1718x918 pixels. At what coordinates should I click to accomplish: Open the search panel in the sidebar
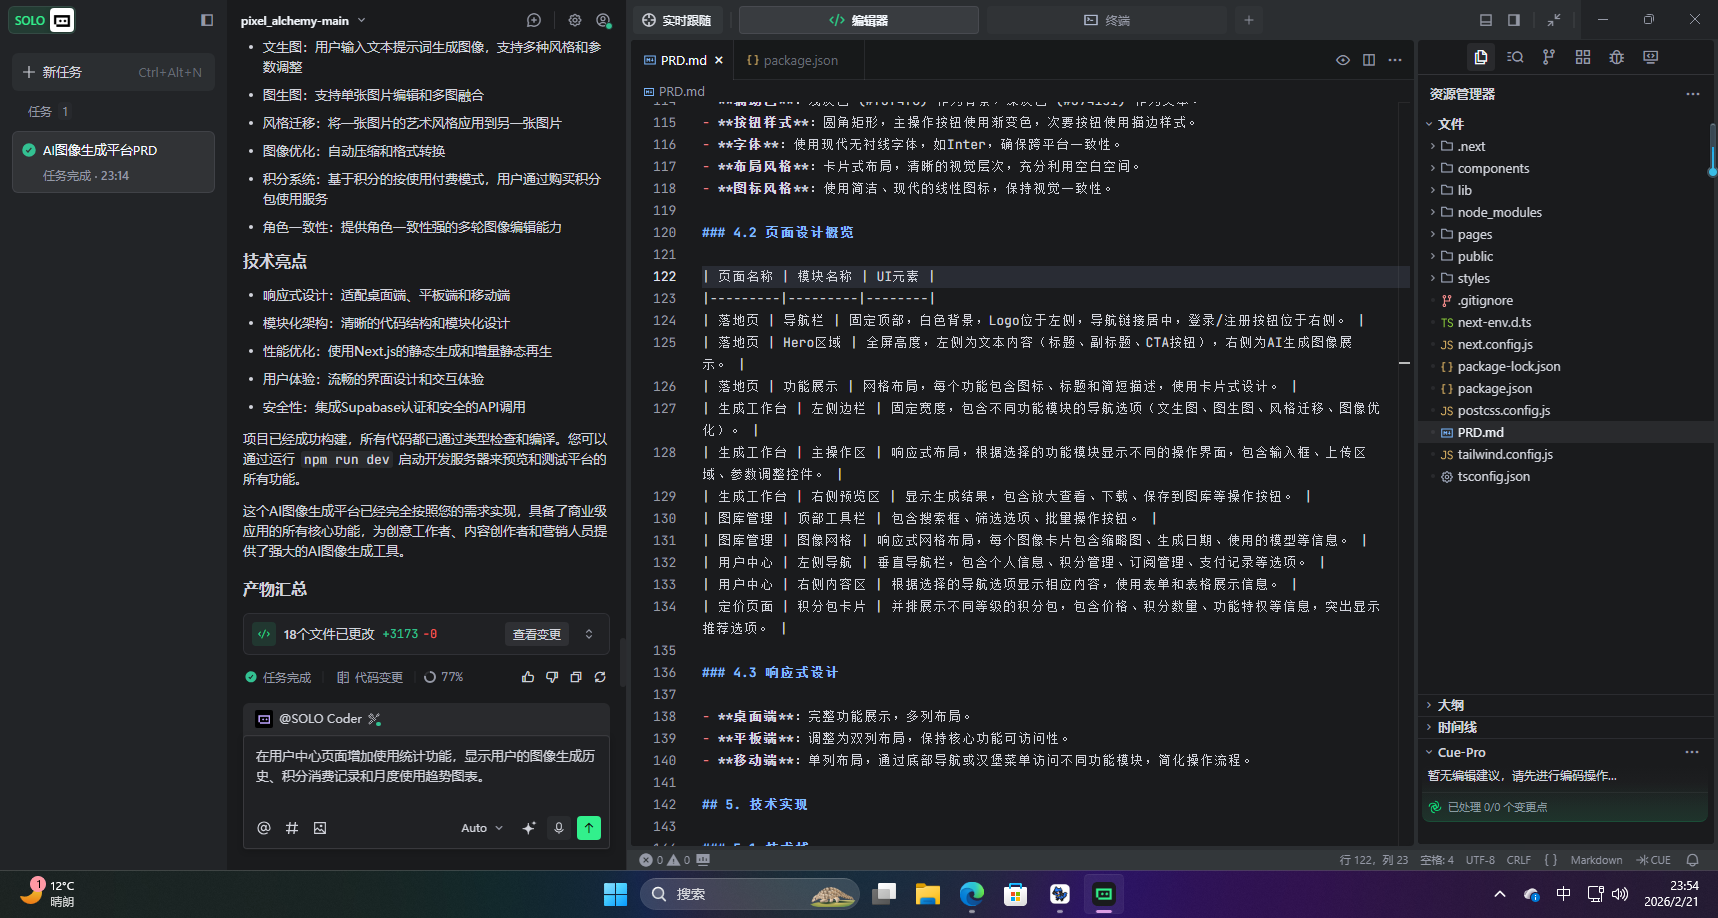pyautogui.click(x=1514, y=57)
